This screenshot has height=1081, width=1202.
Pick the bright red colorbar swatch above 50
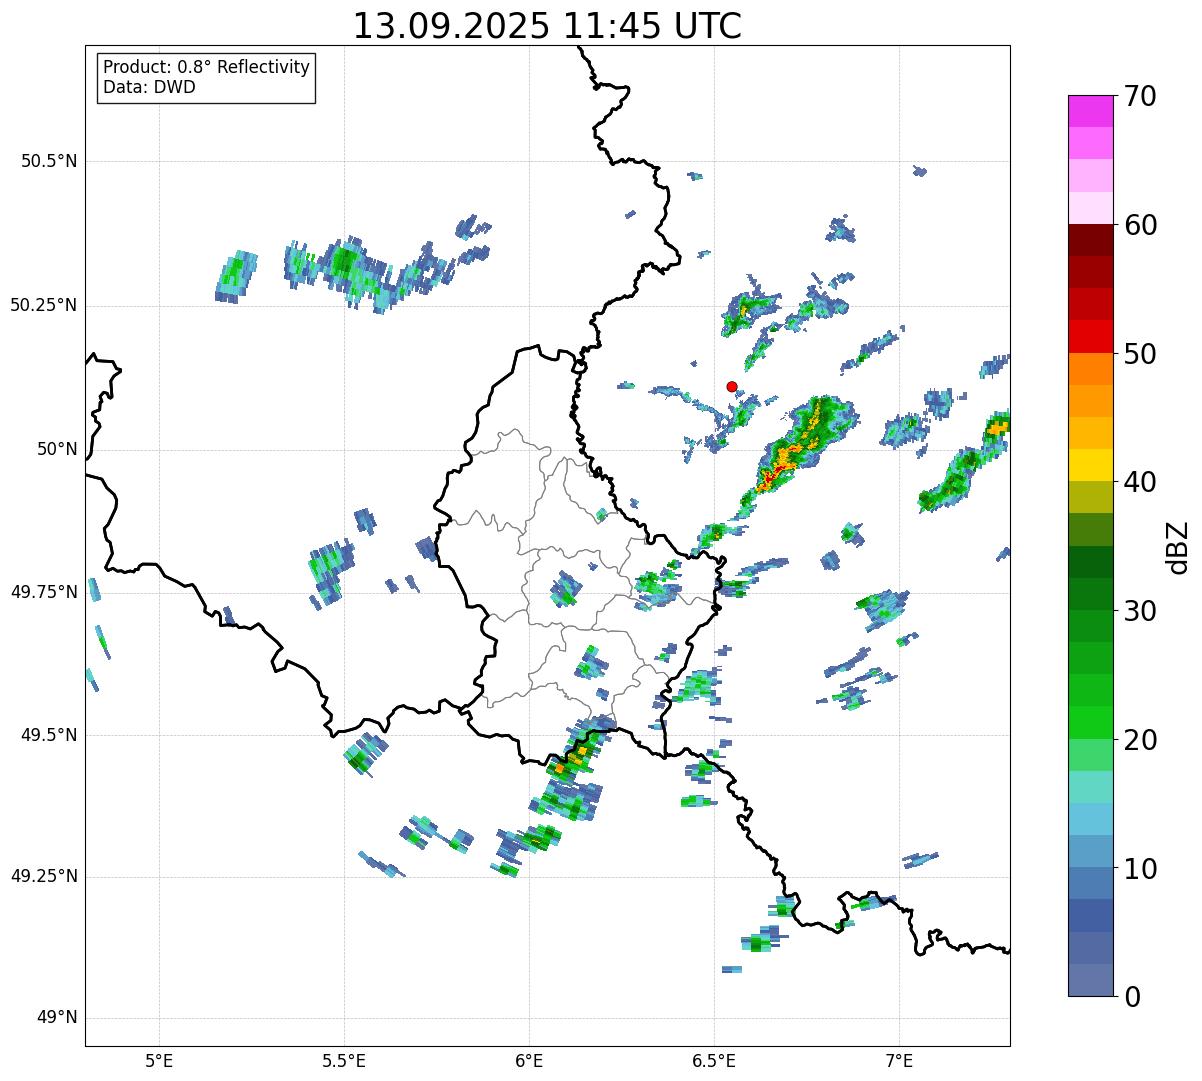click(1090, 337)
